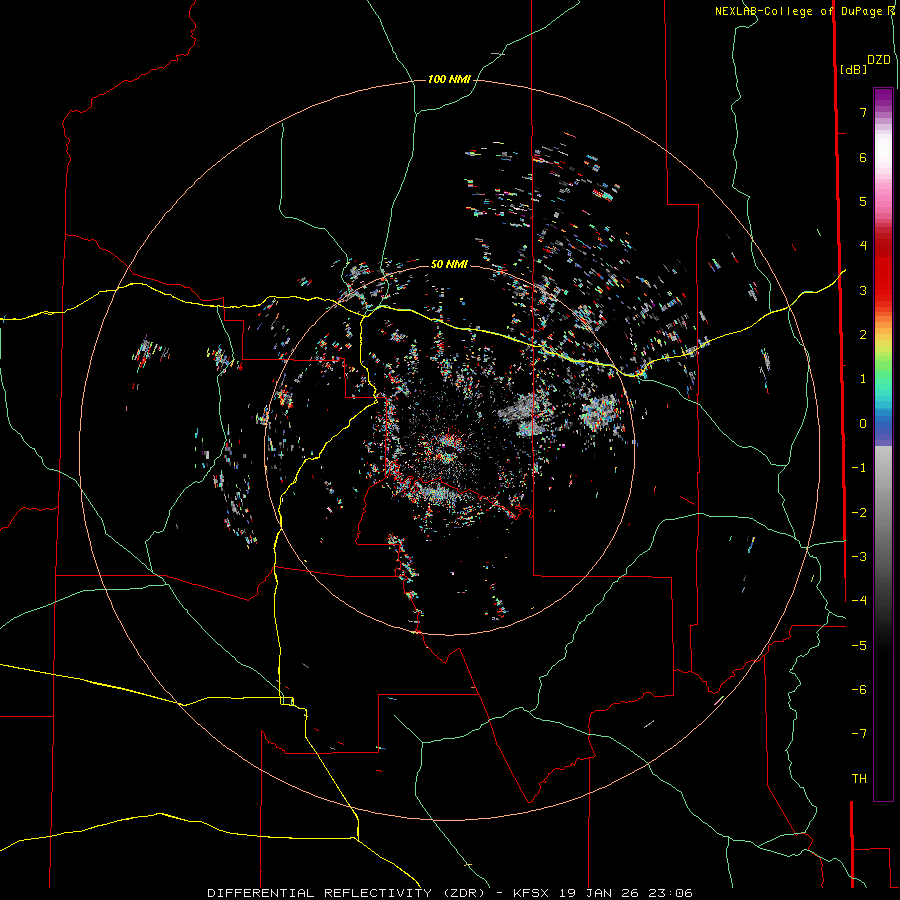Click the -6 value on the color scale

click(x=859, y=690)
